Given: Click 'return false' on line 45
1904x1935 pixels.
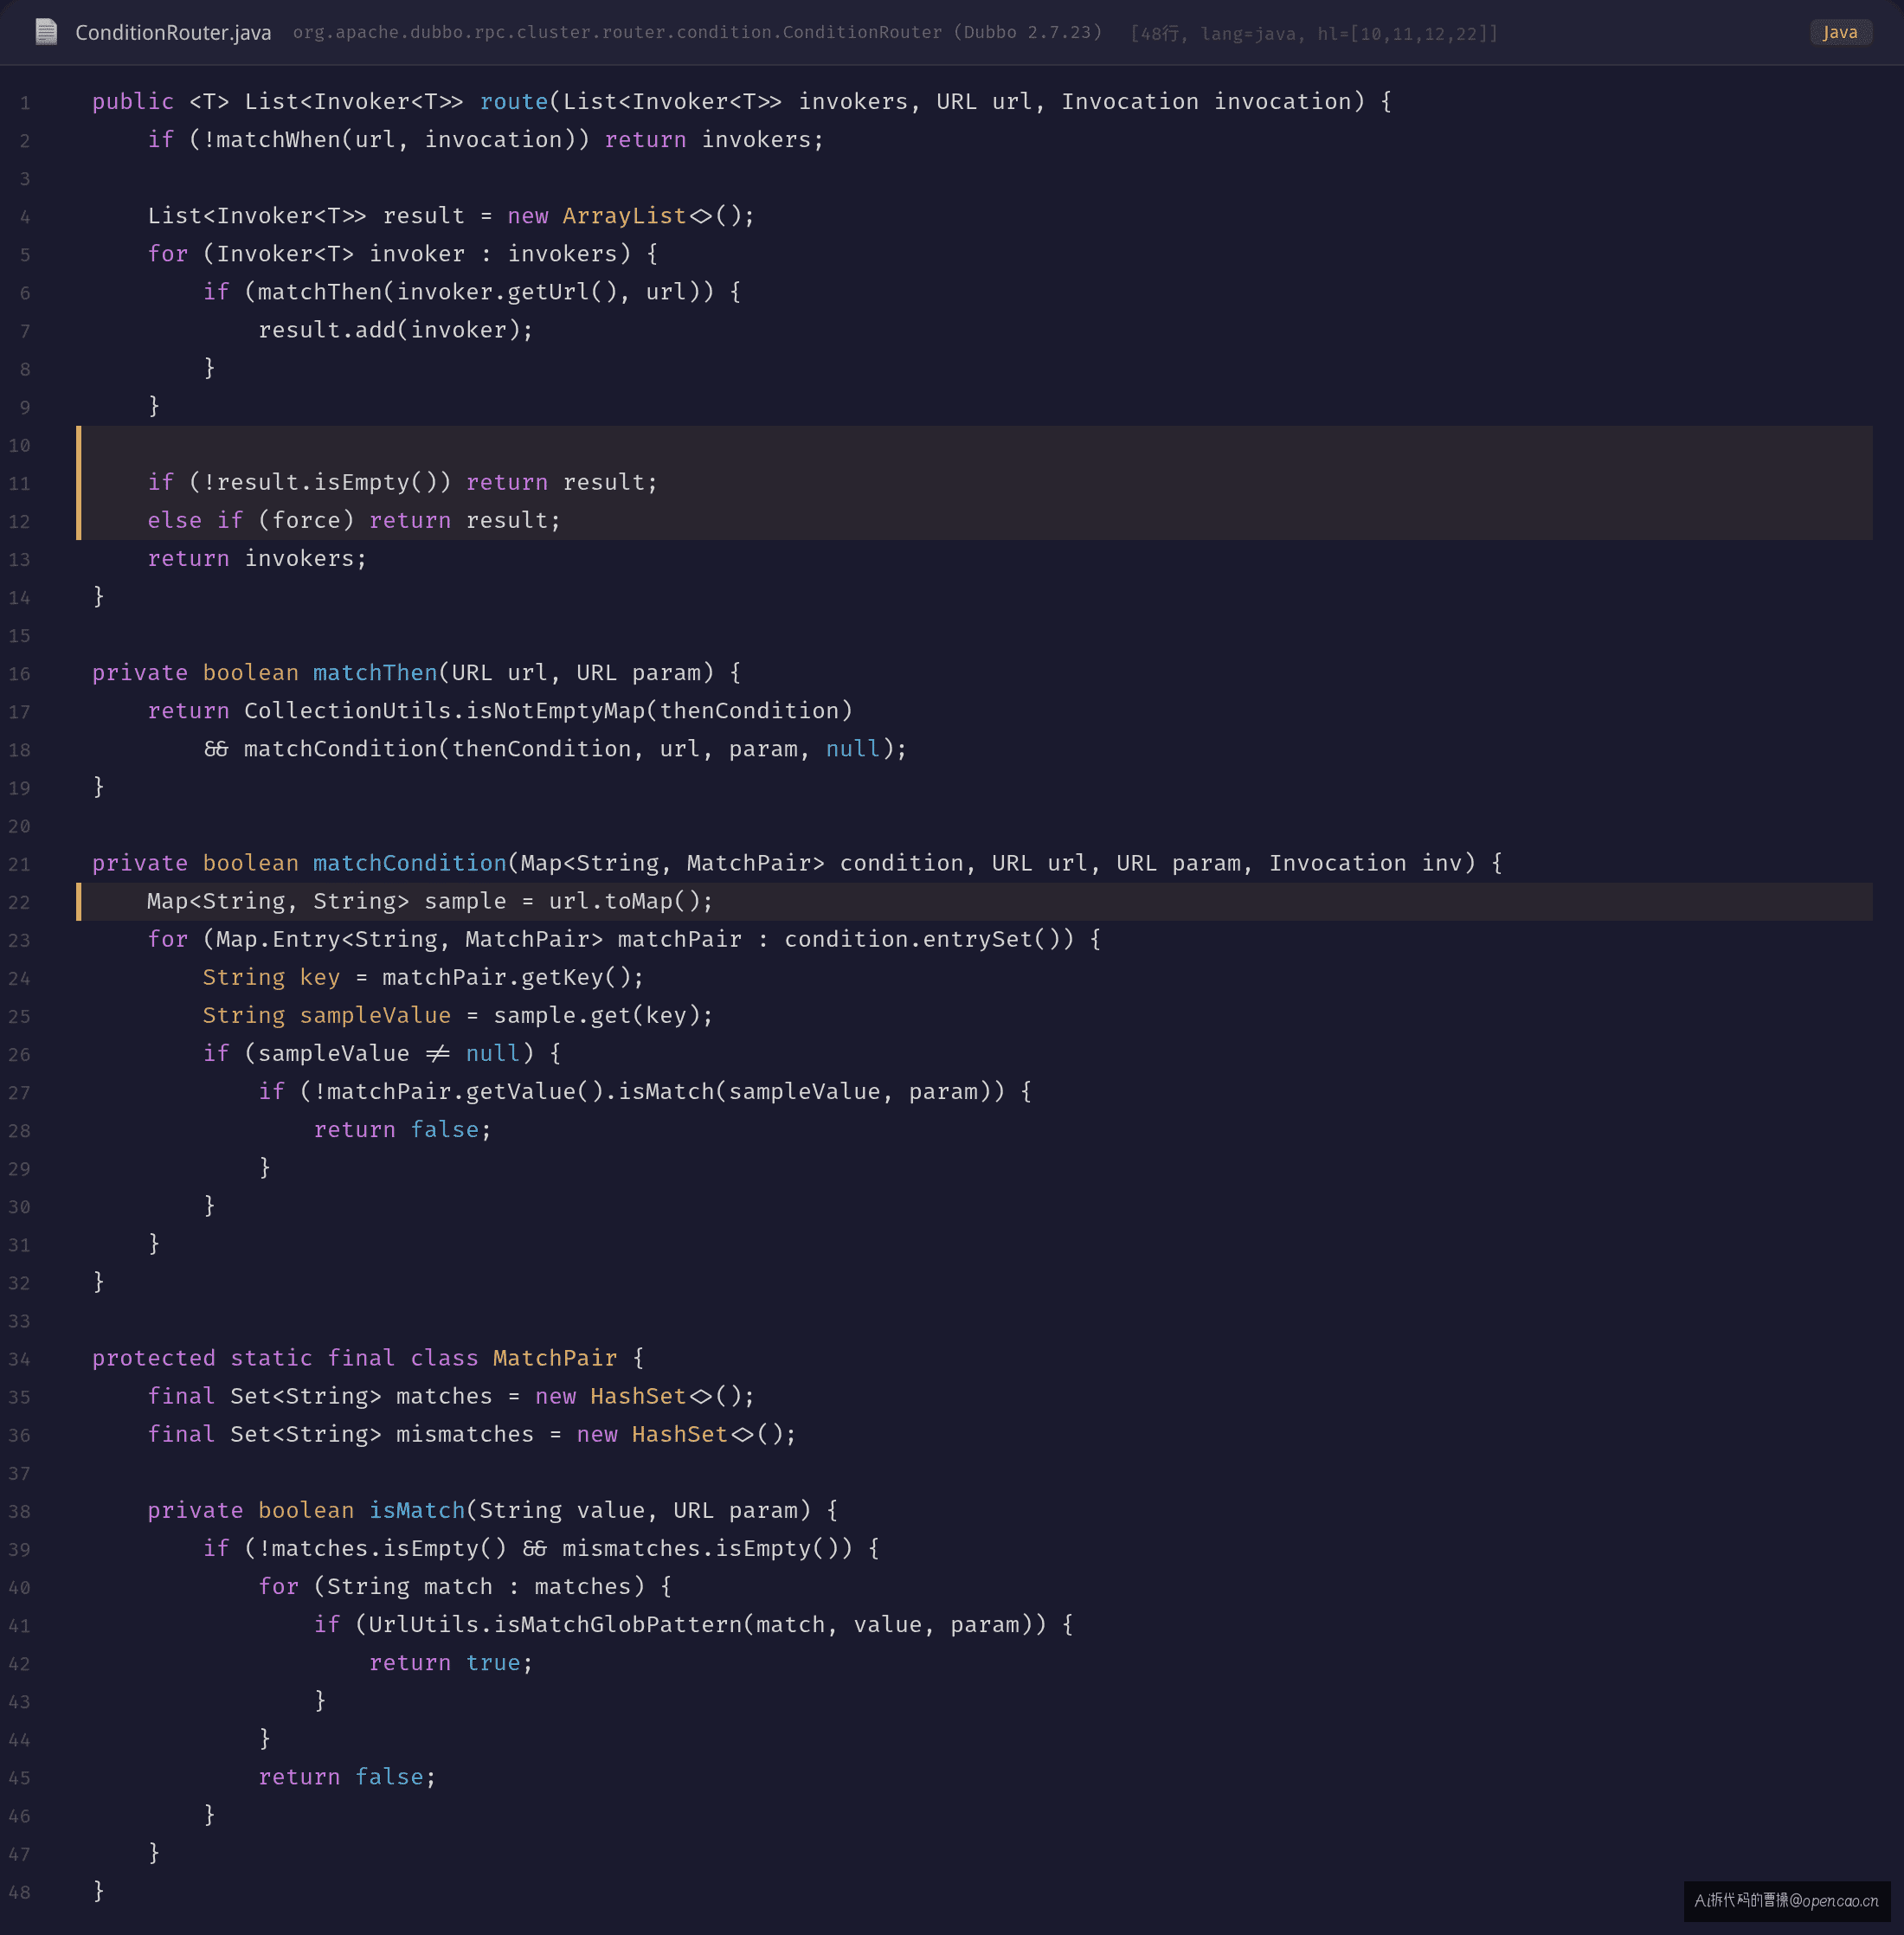Looking at the screenshot, I should click(x=341, y=1776).
